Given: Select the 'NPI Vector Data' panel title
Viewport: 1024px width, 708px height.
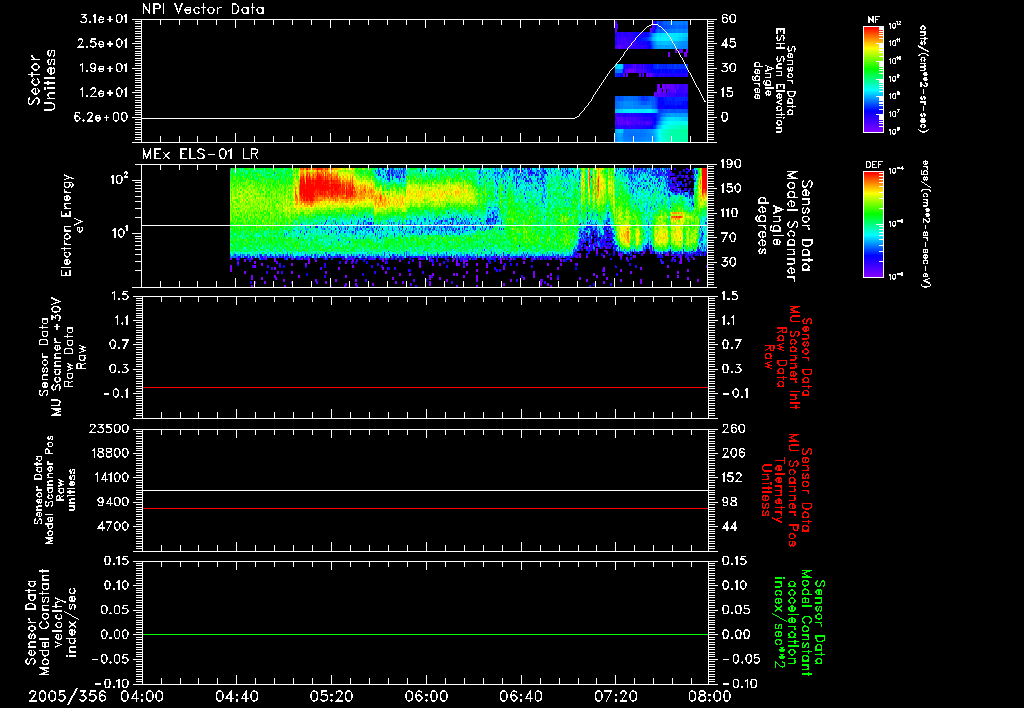Looking at the screenshot, I should tap(203, 9).
